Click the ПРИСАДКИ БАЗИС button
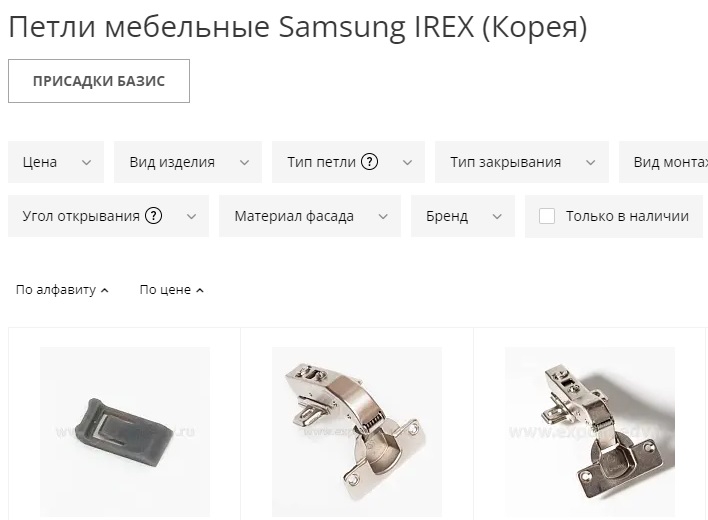708x520 pixels. point(99,81)
